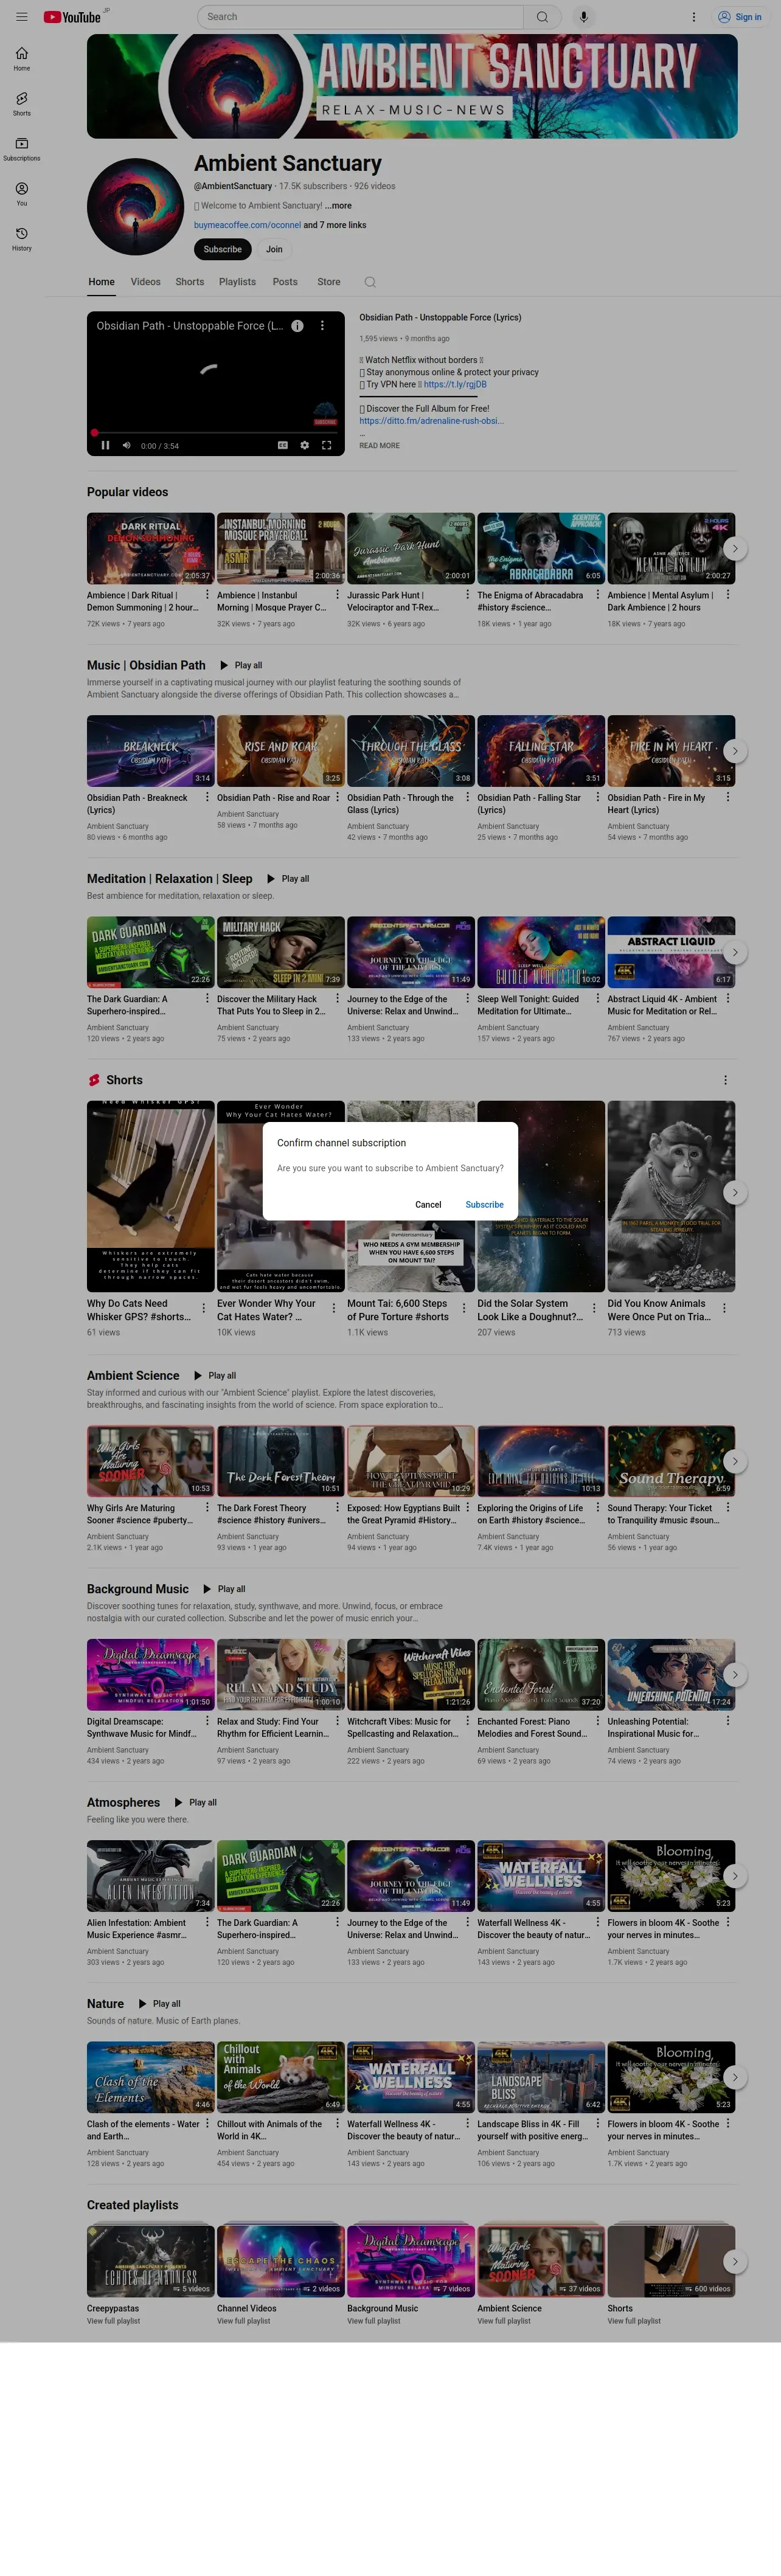
Task: View full playlist for Creepypastas
Action: click(x=113, y=2321)
